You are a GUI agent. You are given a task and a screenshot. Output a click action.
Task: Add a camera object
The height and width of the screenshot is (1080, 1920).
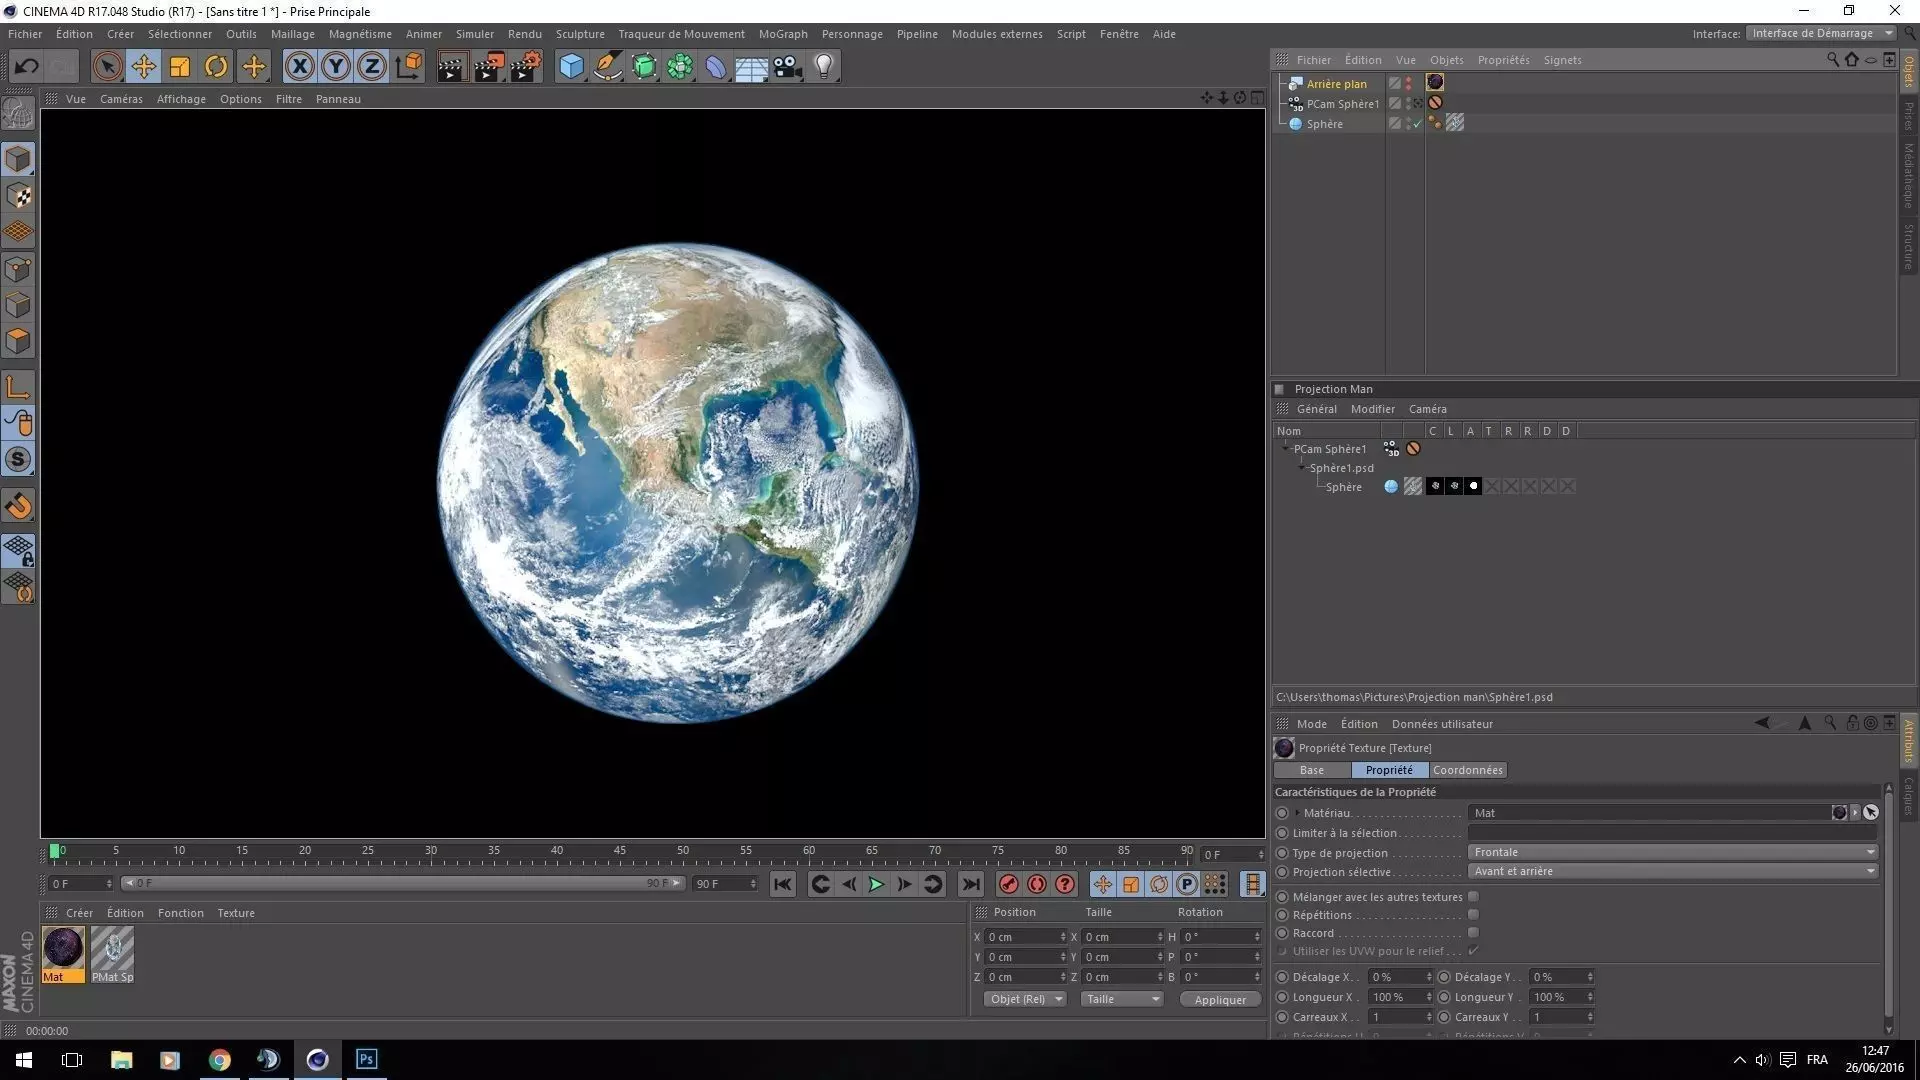point(788,67)
